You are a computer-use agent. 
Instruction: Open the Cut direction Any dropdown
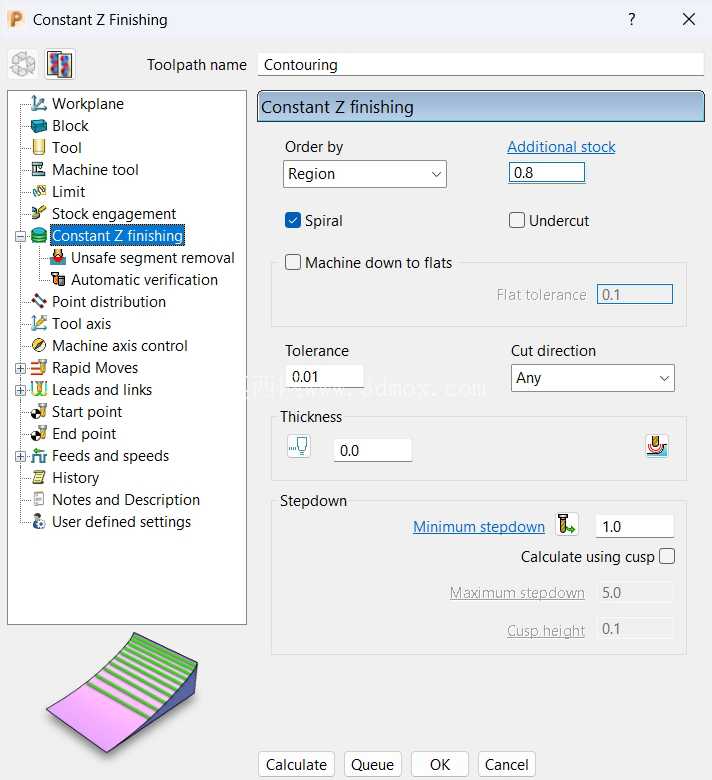pyautogui.click(x=593, y=378)
